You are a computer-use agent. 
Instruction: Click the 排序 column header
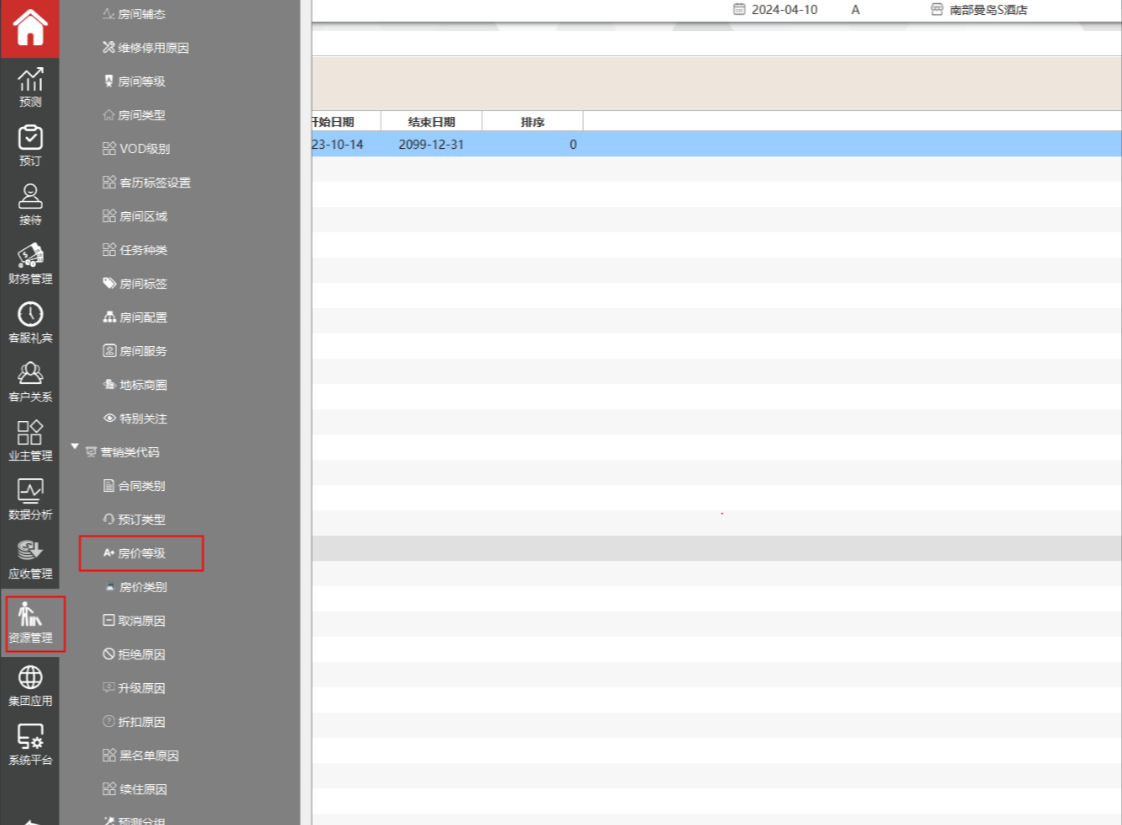pyautogui.click(x=532, y=122)
